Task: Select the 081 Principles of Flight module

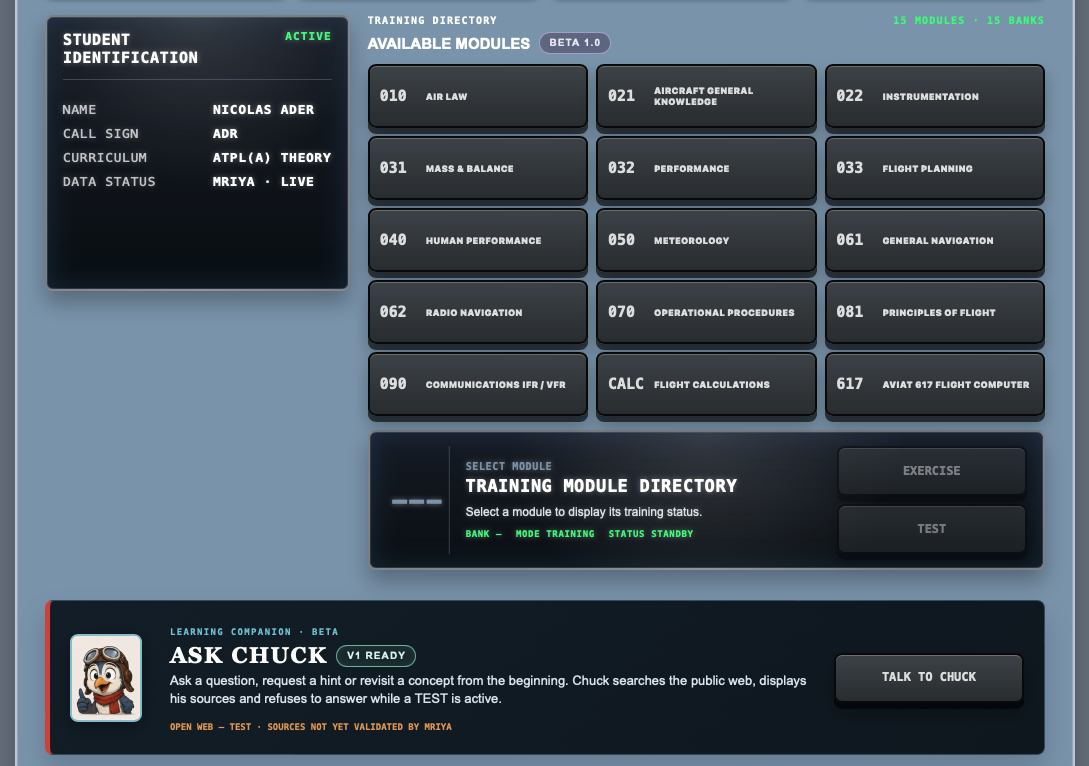Action: [935, 312]
